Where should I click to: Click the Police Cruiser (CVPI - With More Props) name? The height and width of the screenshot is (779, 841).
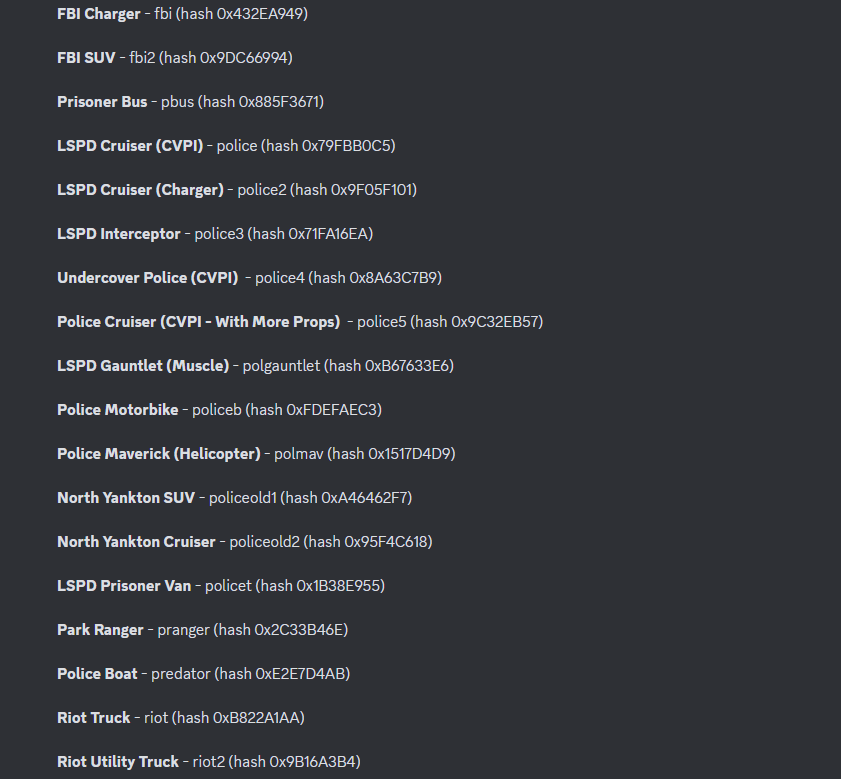tap(198, 322)
